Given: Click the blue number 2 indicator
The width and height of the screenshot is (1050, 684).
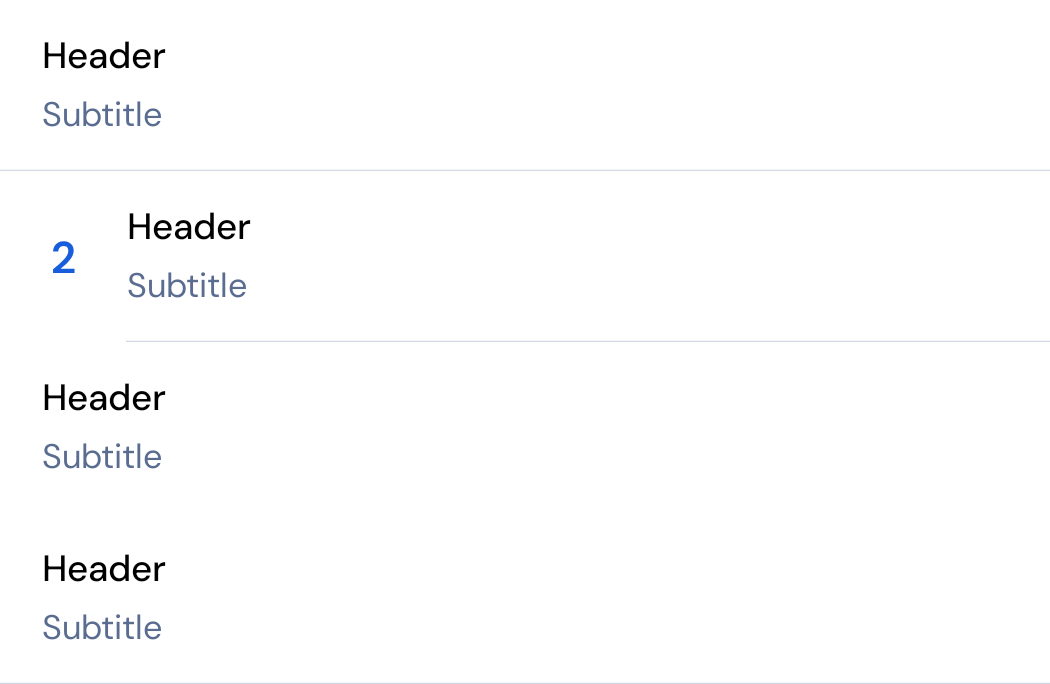Looking at the screenshot, I should tap(64, 258).
